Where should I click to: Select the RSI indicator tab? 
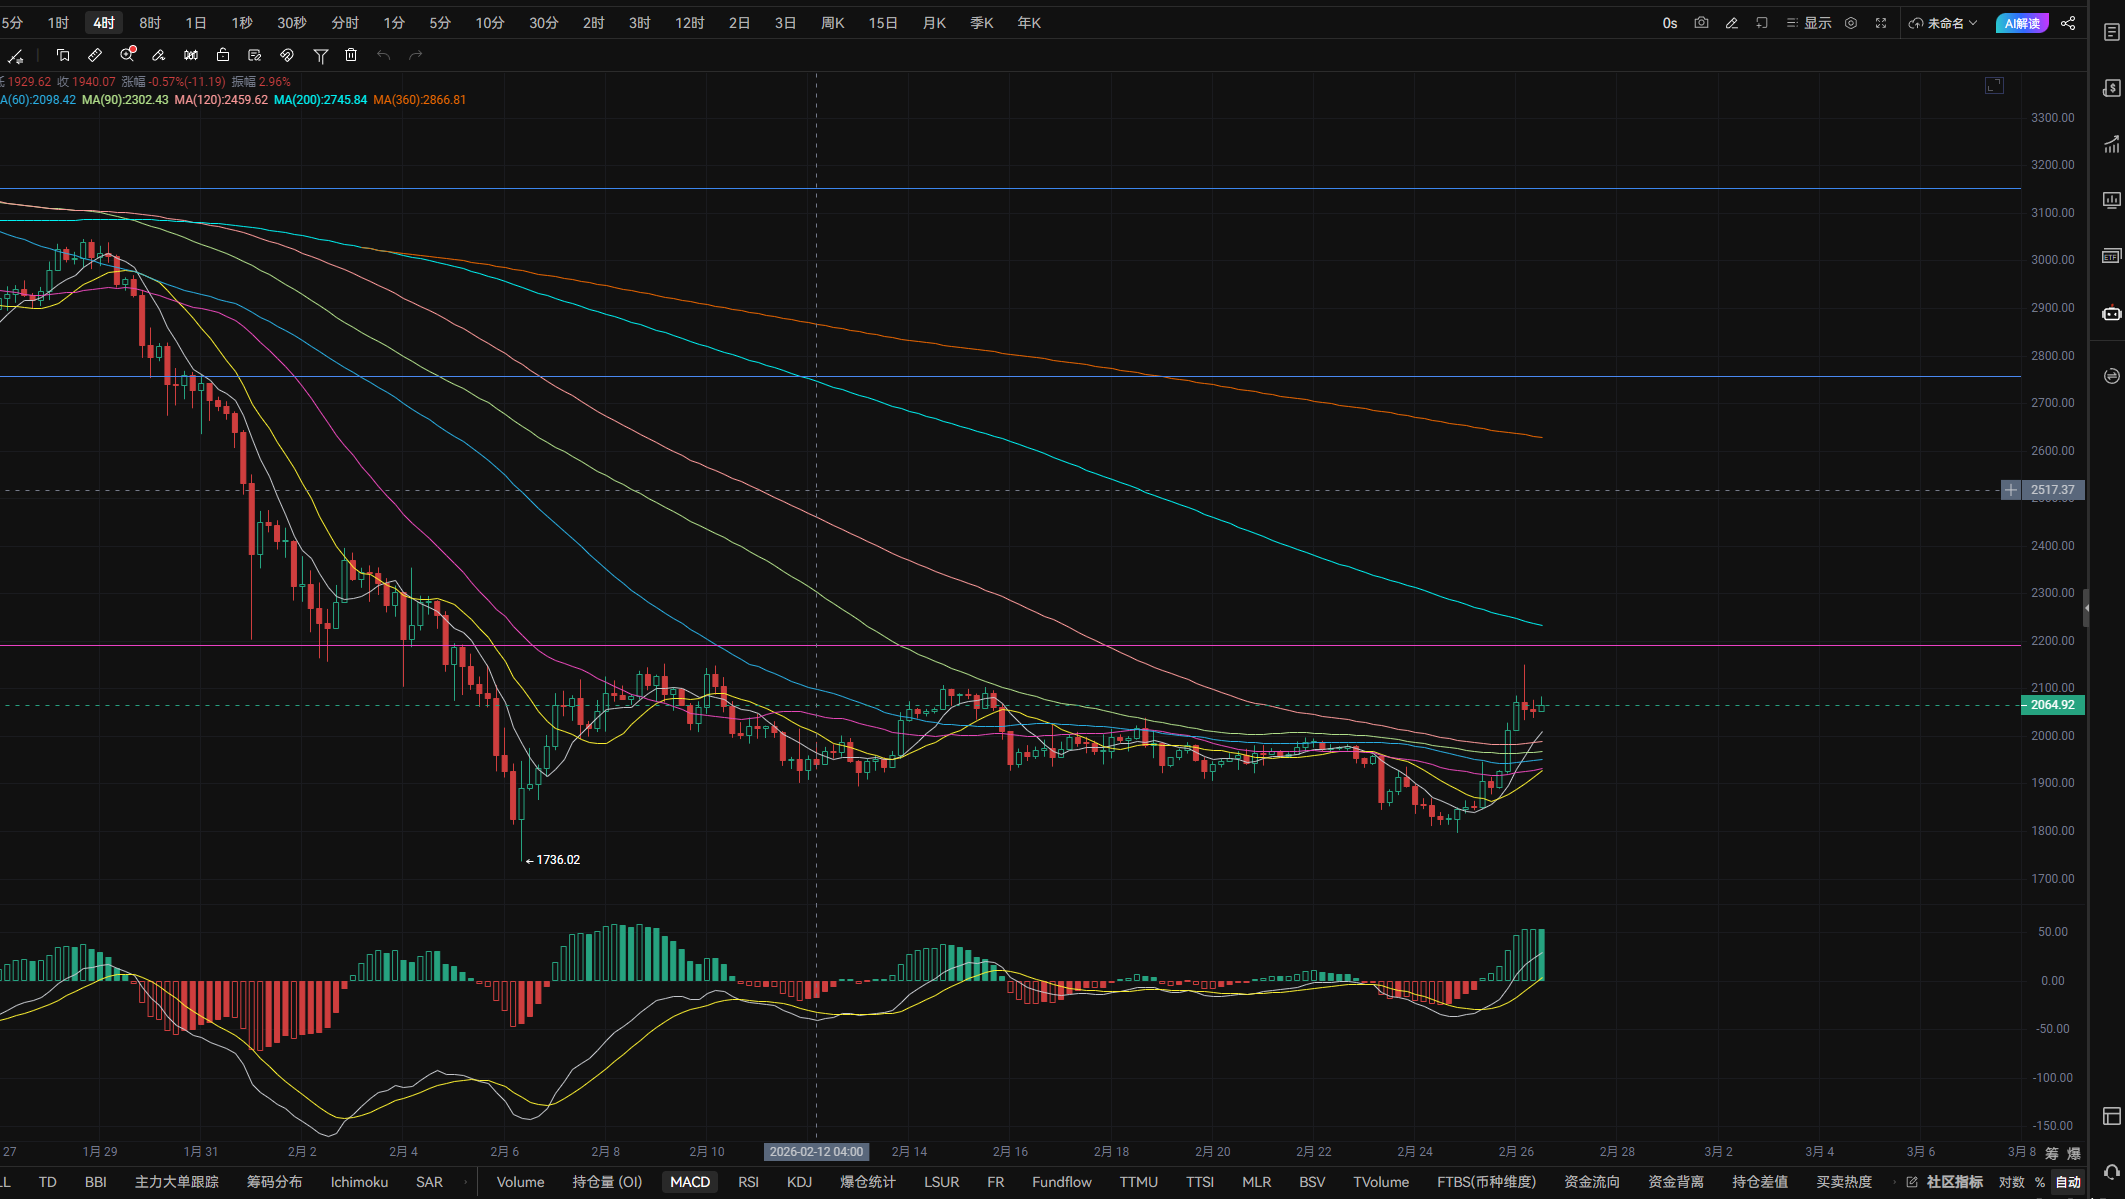click(x=748, y=1182)
